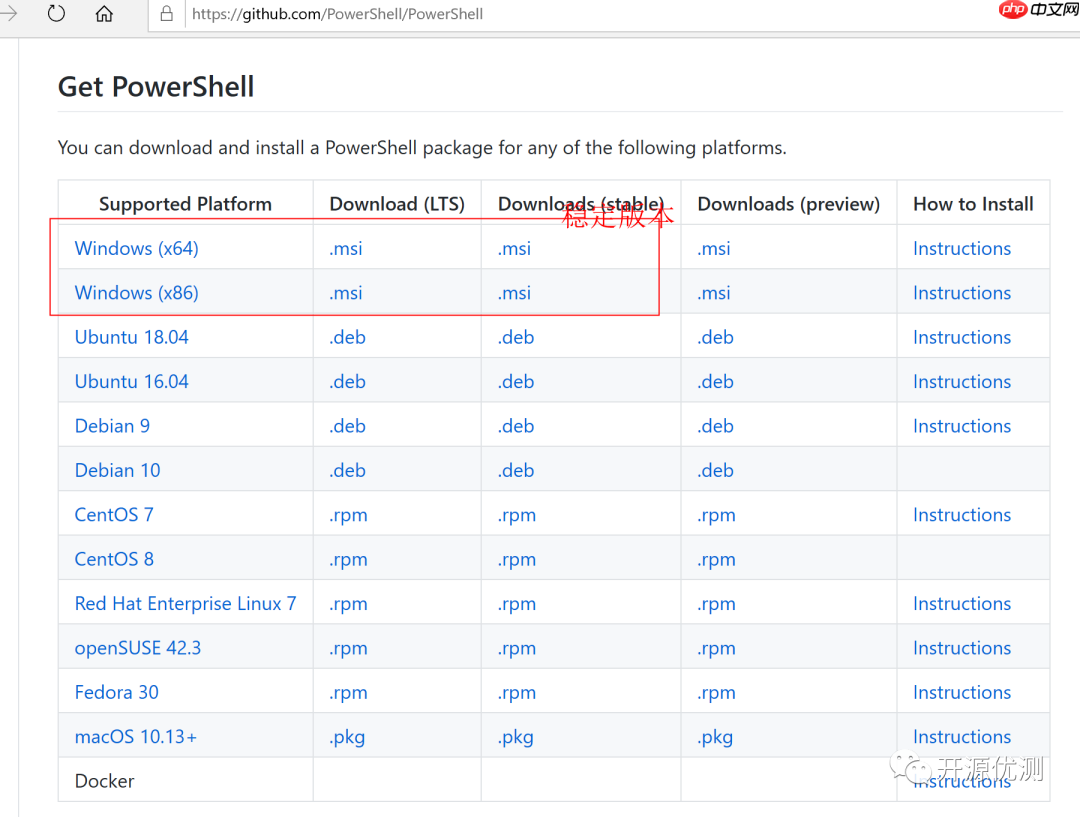
Task: Download the stable .deb for Ubuntu 16.04
Action: click(516, 382)
